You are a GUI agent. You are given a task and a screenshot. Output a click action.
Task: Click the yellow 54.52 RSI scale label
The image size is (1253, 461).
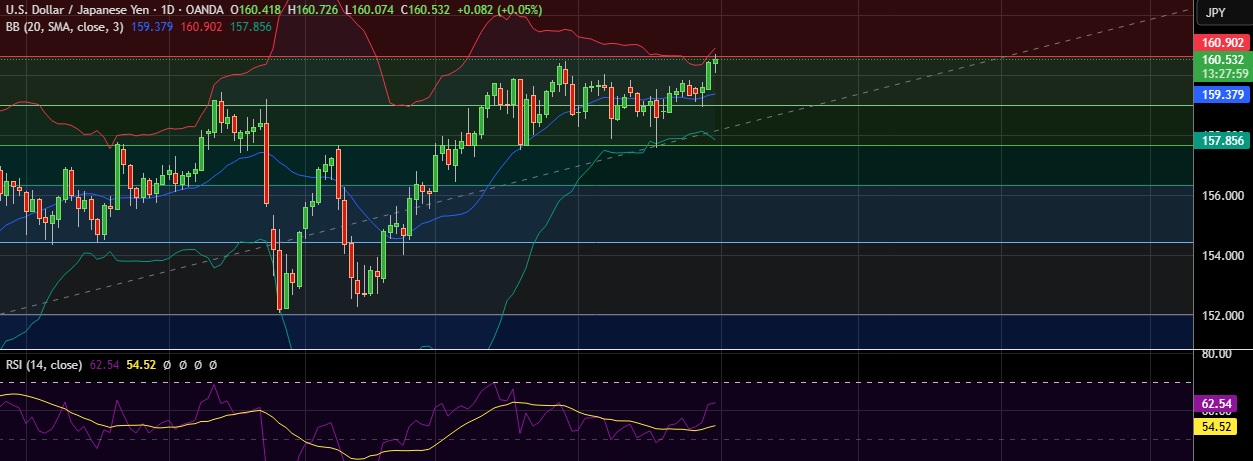(x=1215, y=426)
